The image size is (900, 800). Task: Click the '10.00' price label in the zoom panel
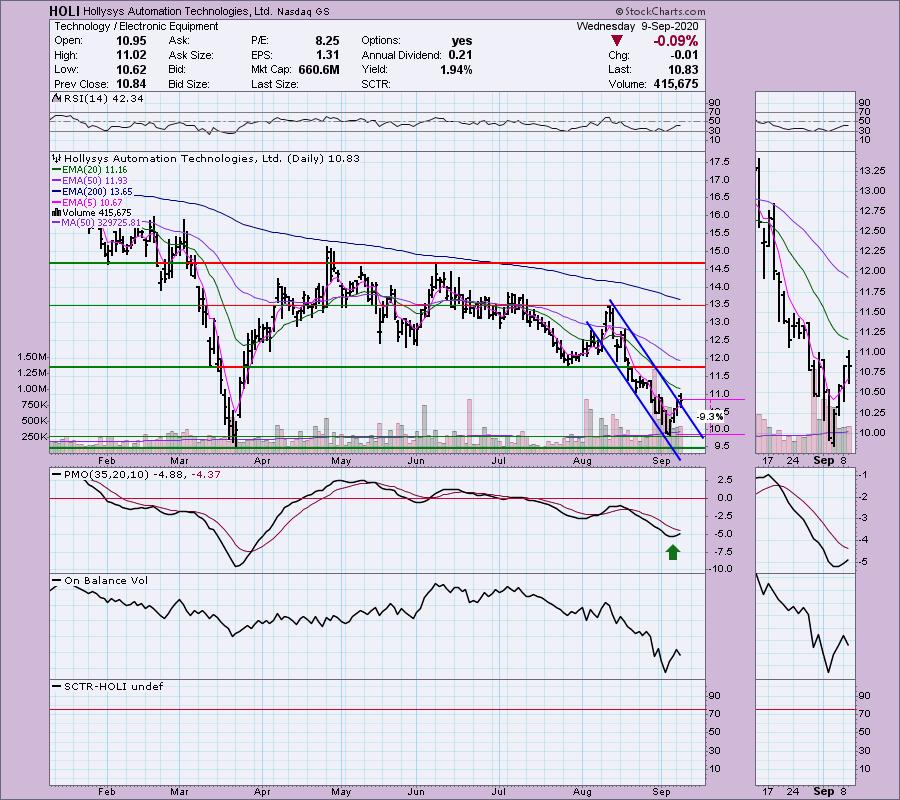point(871,433)
